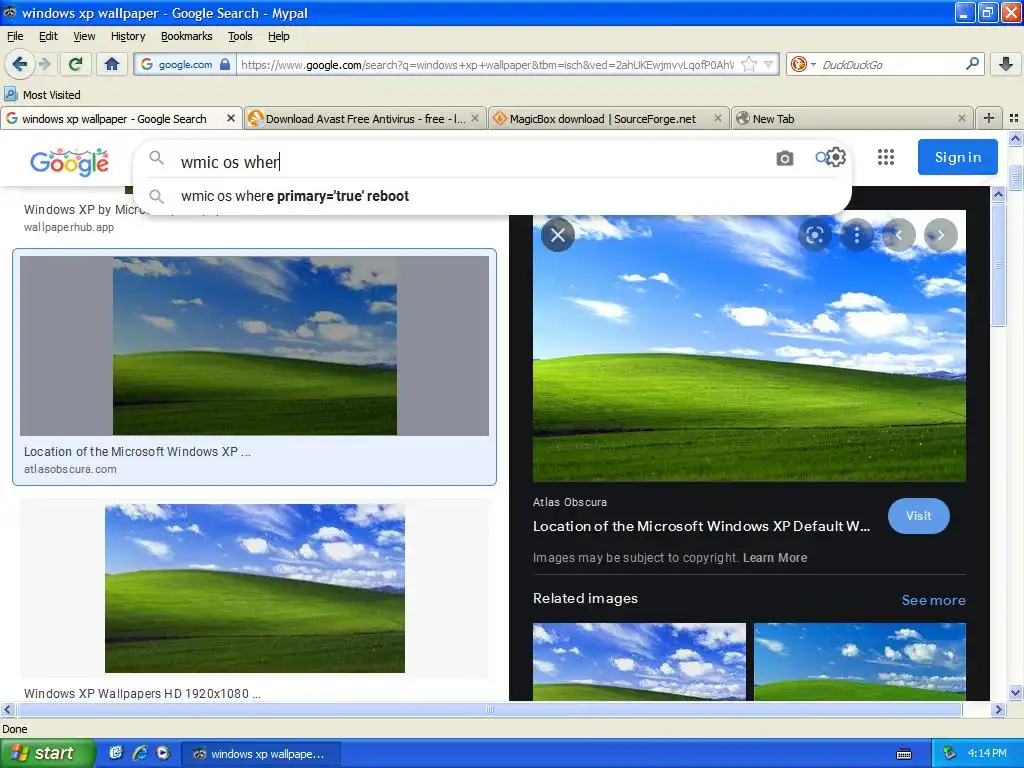Close the Avast Free Antivirus tab
This screenshot has height=768, width=1024.
475,118
